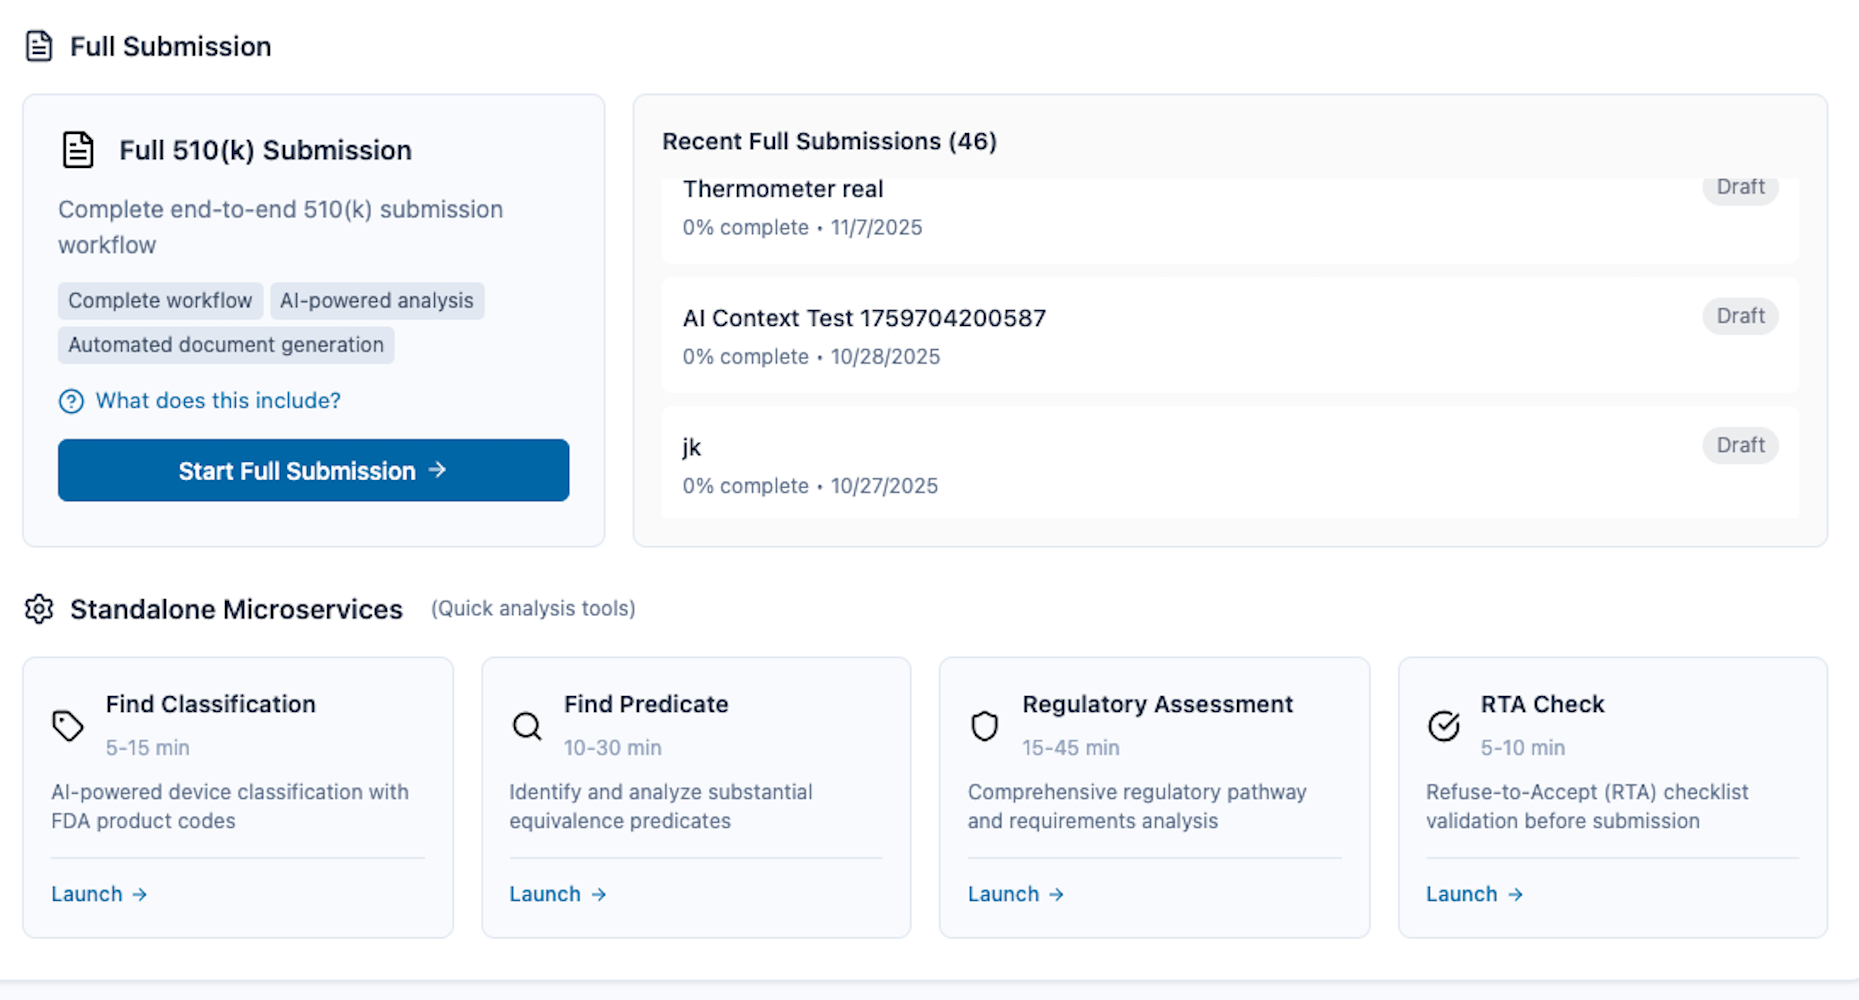Screen dimensions: 1859x1000
Task: Click the Full 510(k) Submission document icon
Action: click(x=78, y=149)
